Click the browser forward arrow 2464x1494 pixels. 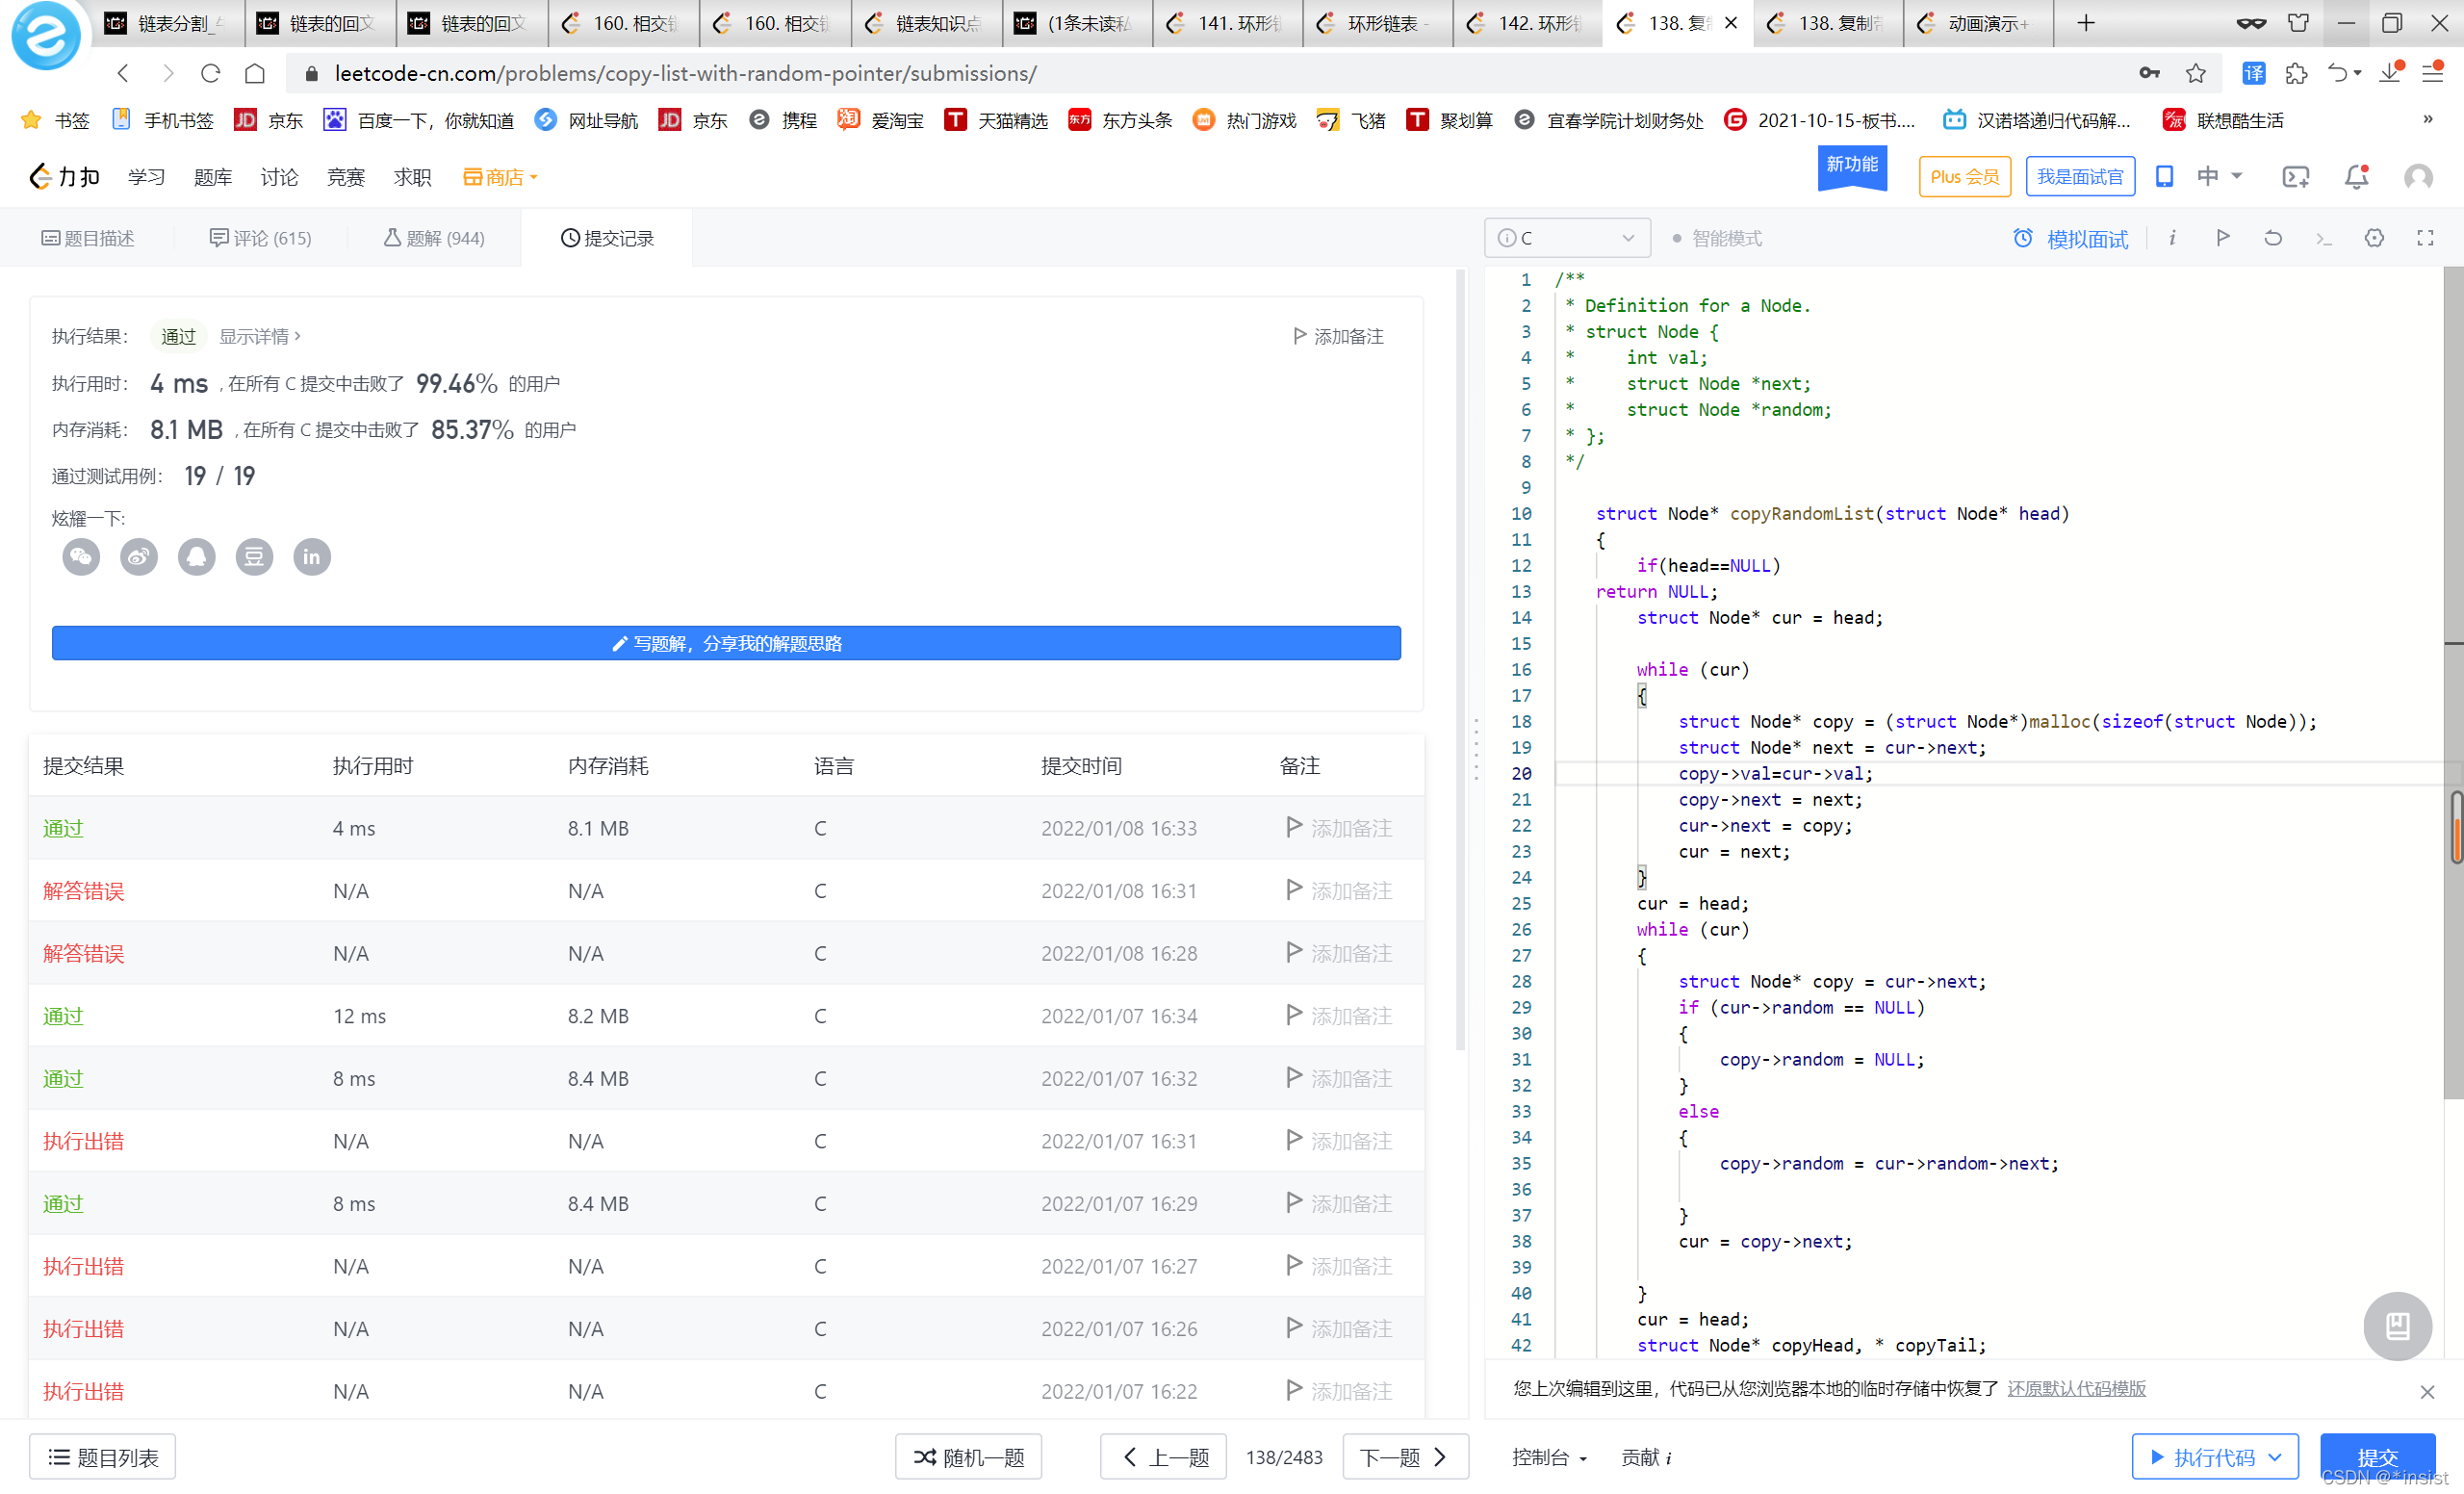click(168, 73)
